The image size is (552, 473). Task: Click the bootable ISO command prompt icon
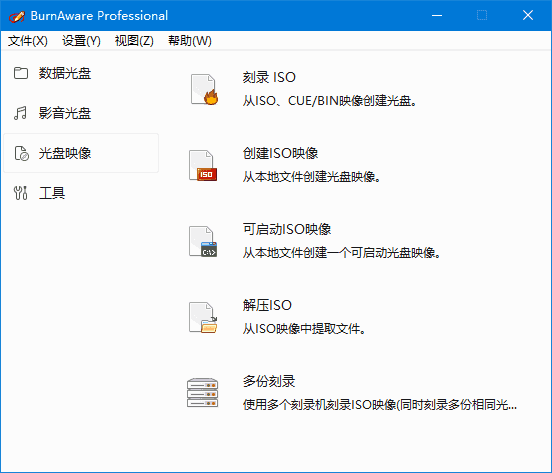pyautogui.click(x=203, y=241)
